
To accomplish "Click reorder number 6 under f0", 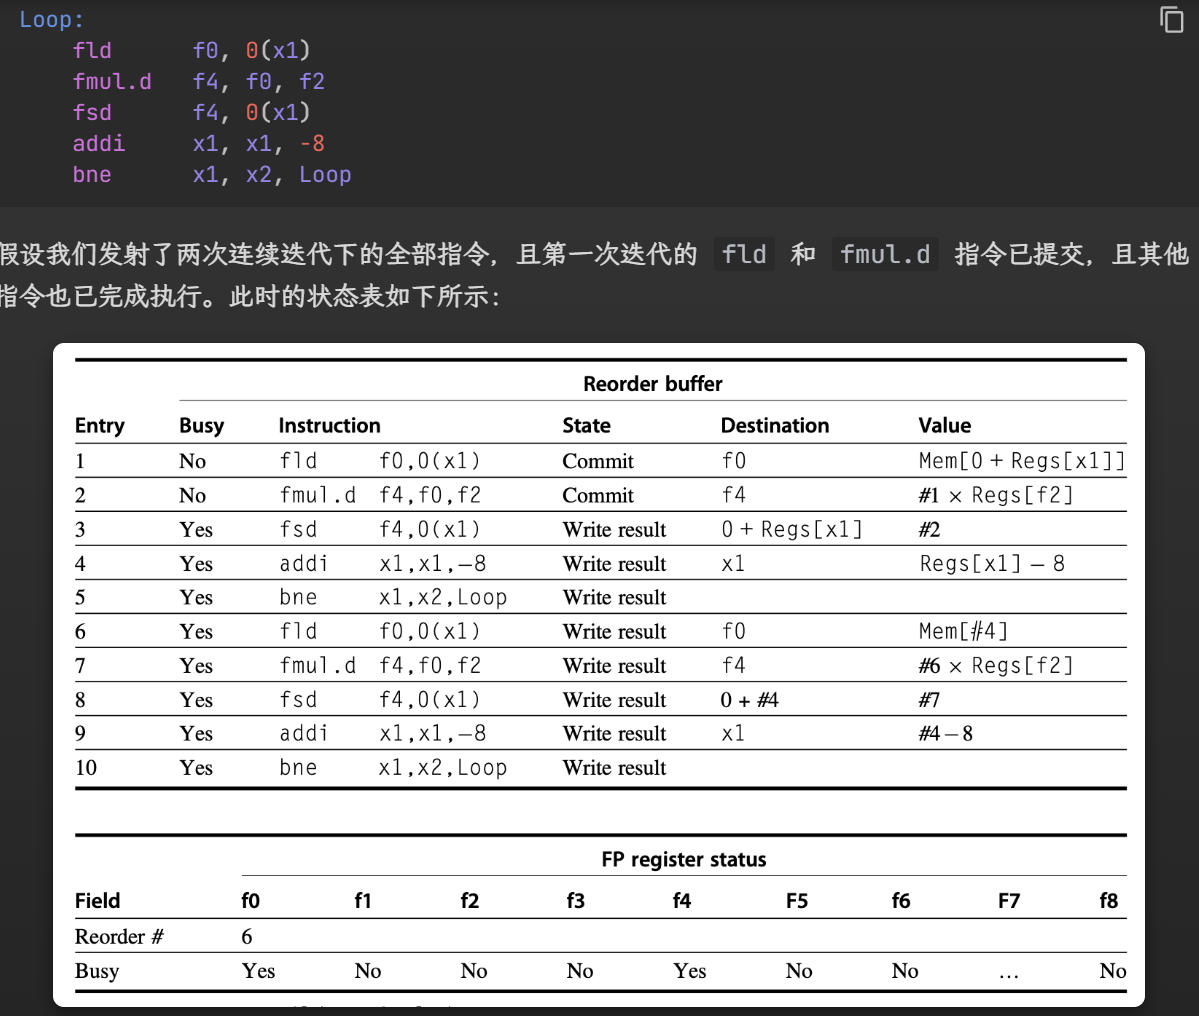I will coord(247,936).
